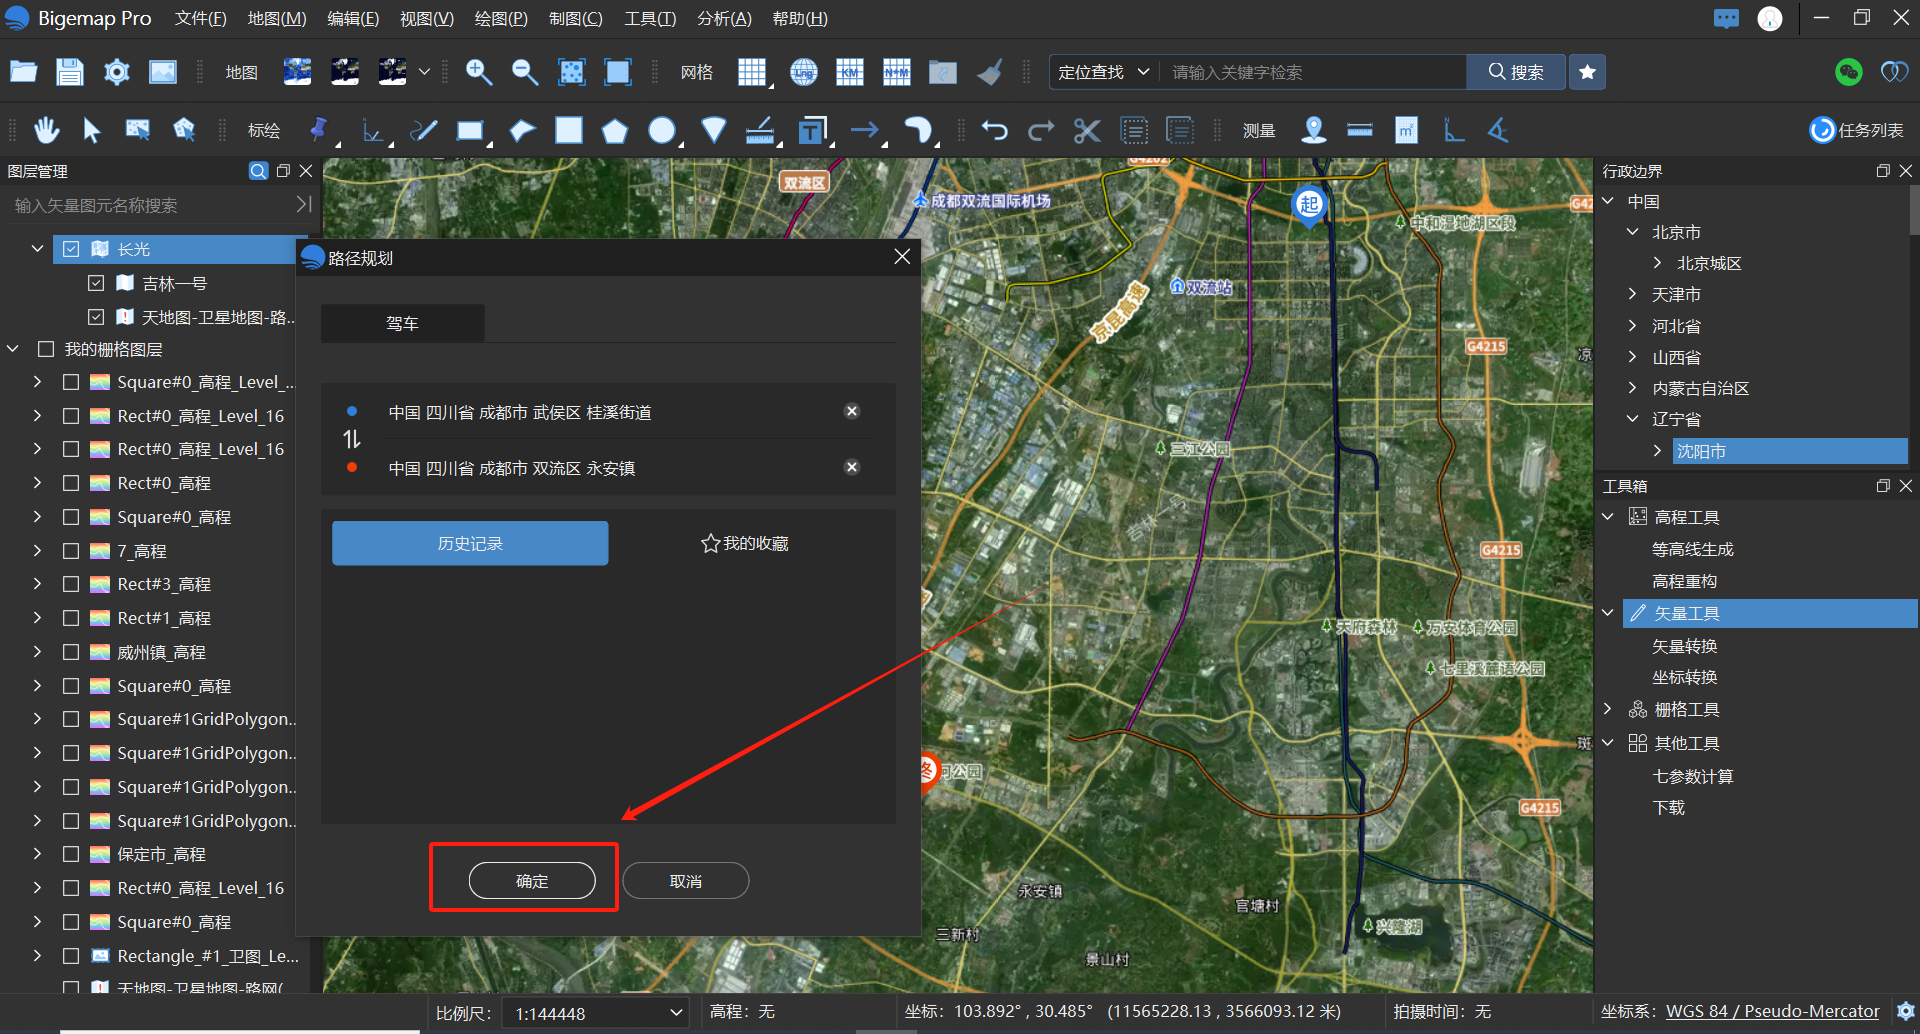
Task: Click the WGS 84 / Pseudo-Mercator coordinate link
Action: coord(1772,1011)
